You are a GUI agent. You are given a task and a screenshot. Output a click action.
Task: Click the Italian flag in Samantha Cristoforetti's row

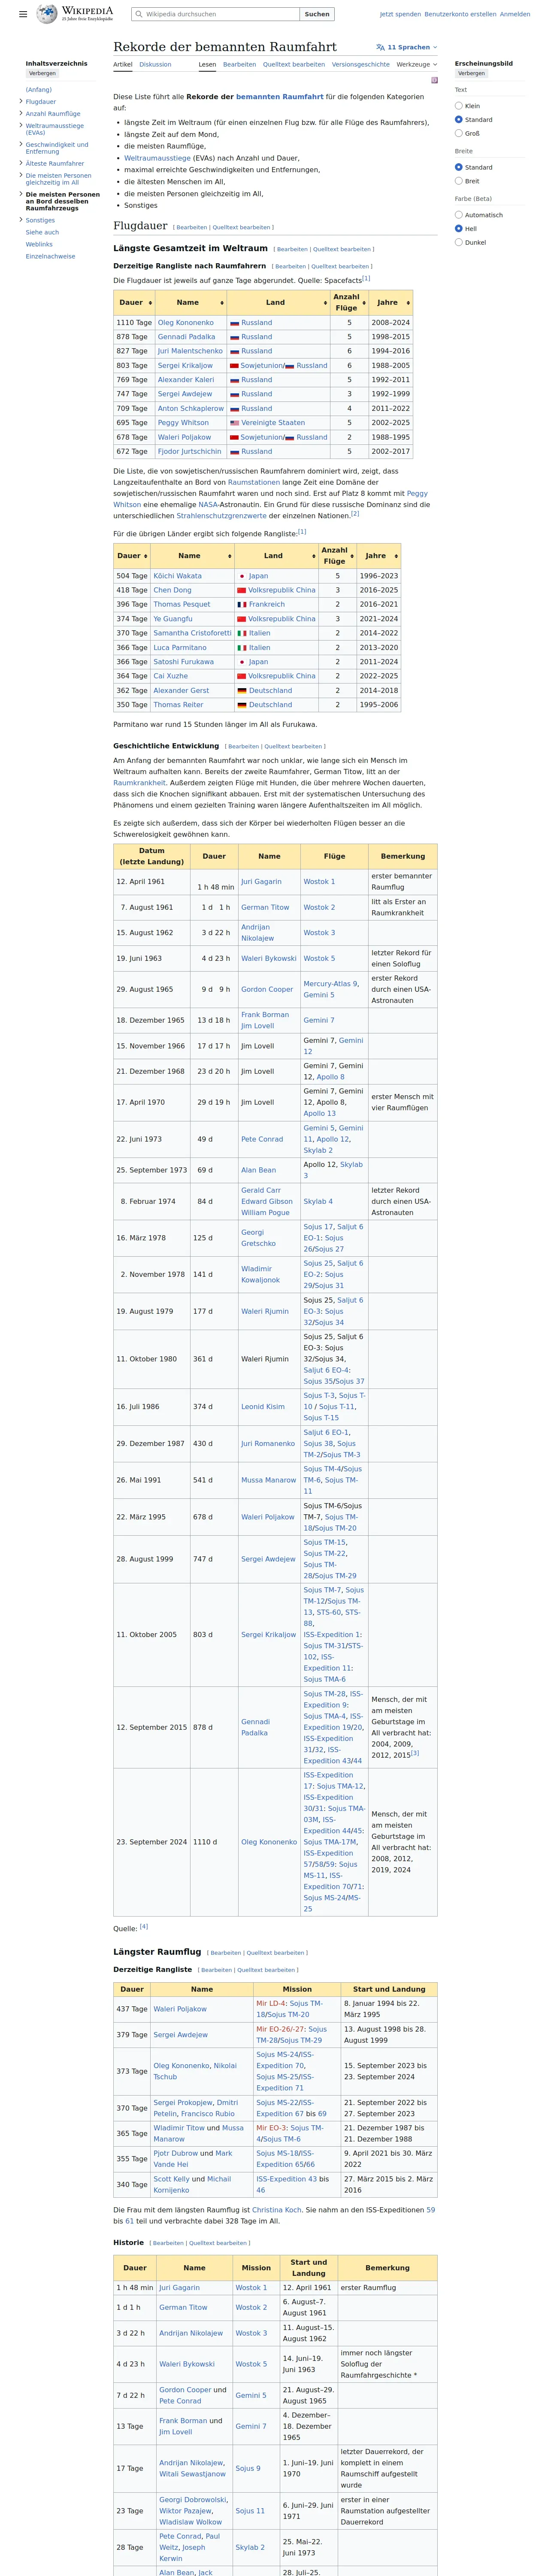click(241, 633)
